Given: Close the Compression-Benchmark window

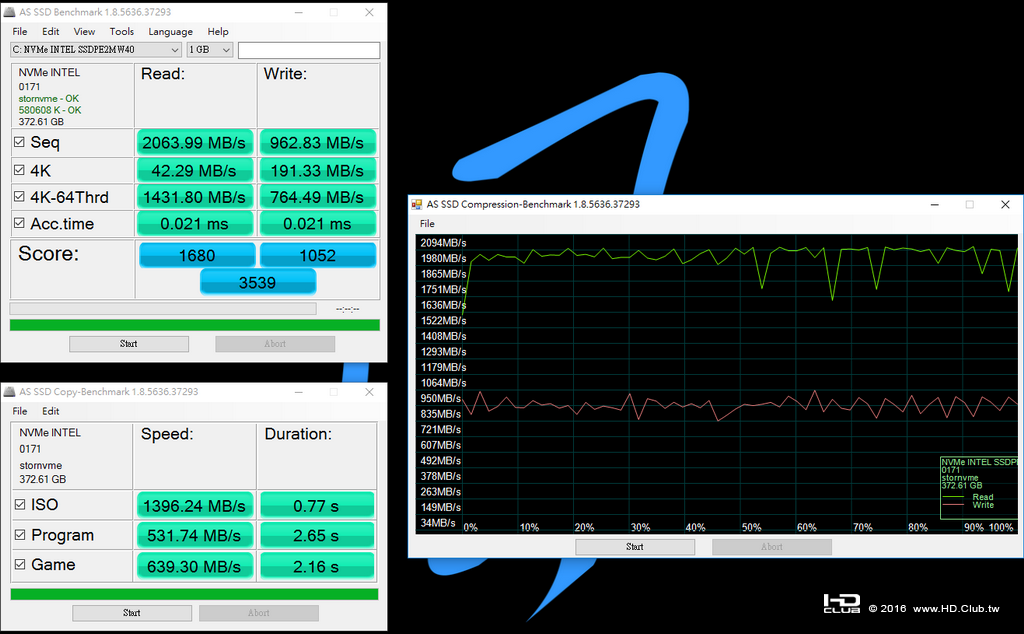Looking at the screenshot, I should [x=1005, y=204].
